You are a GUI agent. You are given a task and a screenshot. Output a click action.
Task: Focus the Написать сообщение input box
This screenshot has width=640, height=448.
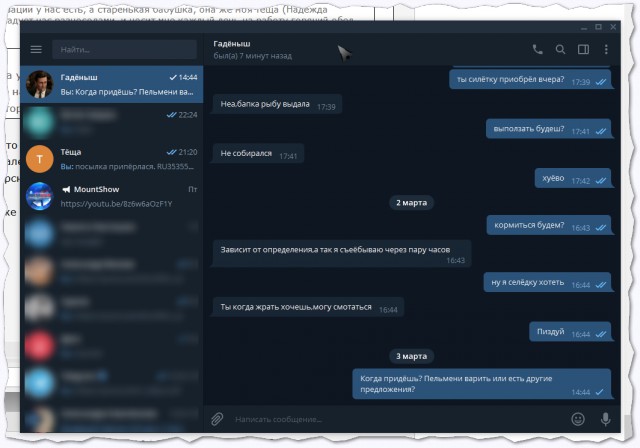[400, 419]
